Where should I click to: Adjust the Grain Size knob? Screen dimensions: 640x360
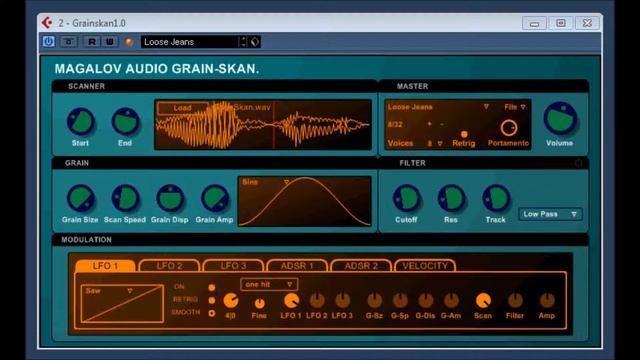[81, 198]
